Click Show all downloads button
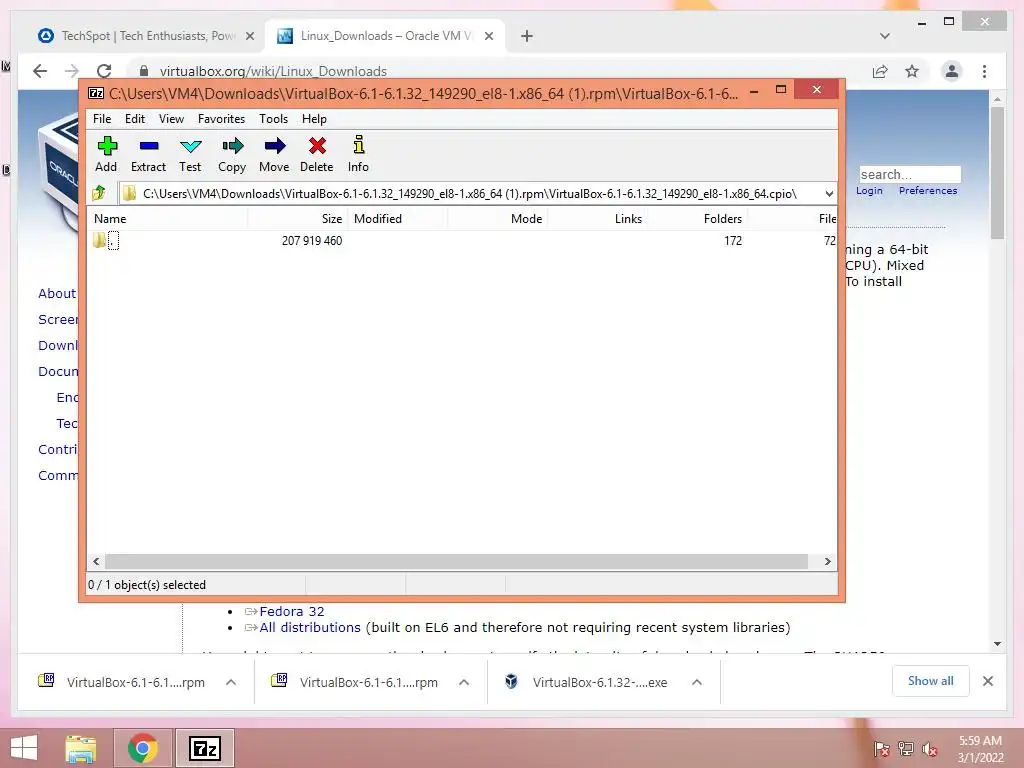1024x768 pixels. click(931, 681)
